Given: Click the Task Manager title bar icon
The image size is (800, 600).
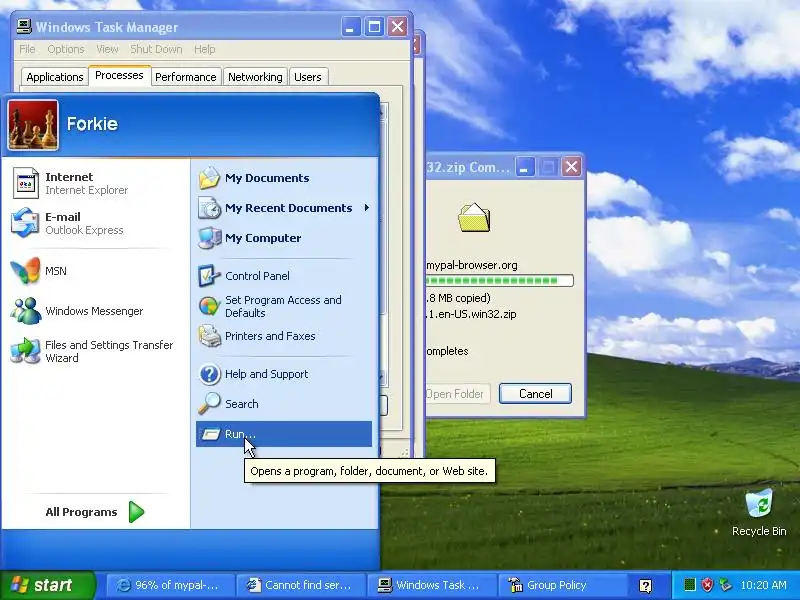Looking at the screenshot, I should coord(23,27).
